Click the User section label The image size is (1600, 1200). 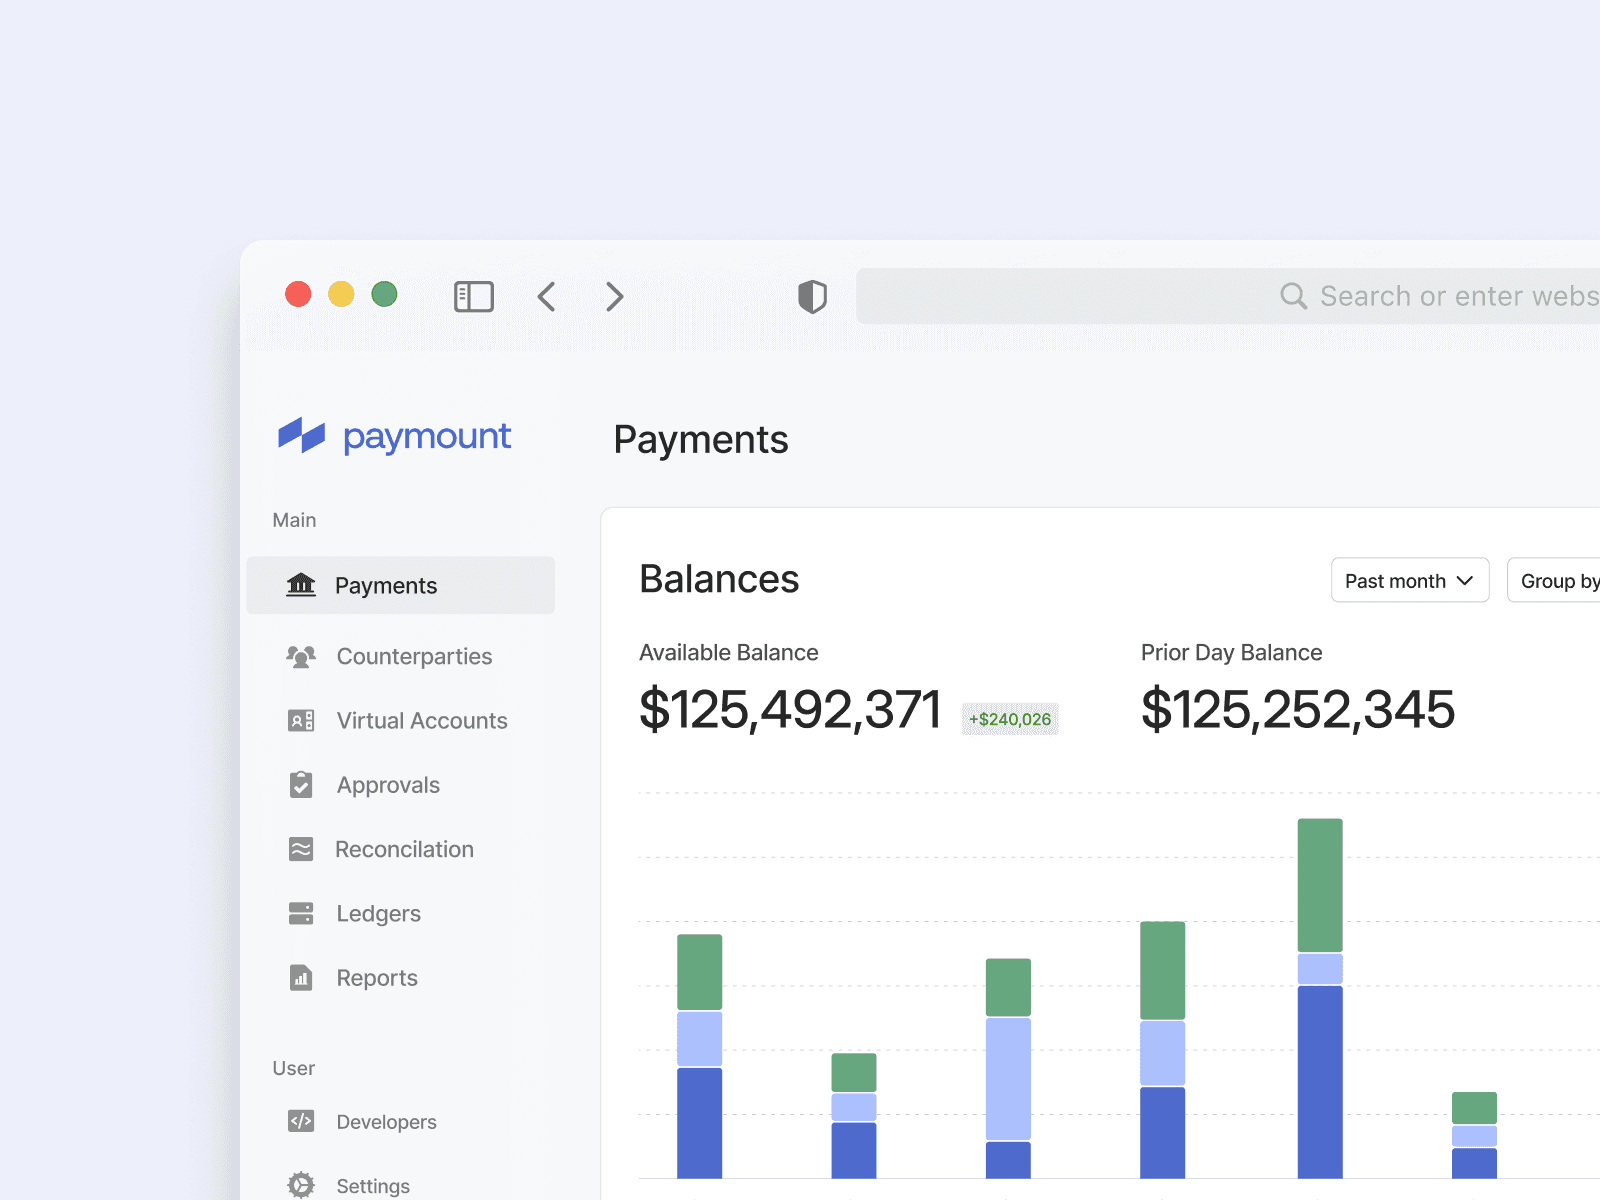[294, 1068]
